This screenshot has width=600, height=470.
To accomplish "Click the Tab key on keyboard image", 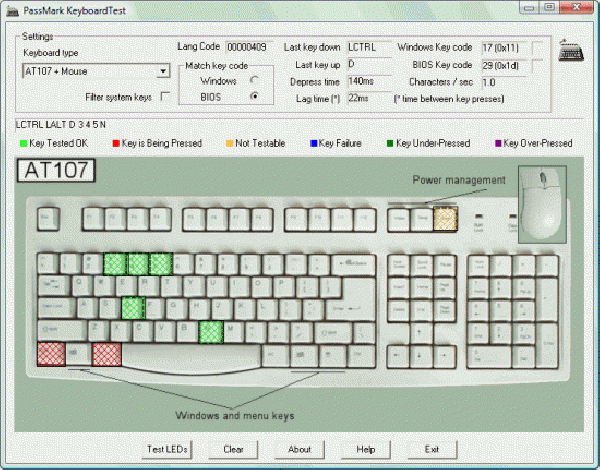I will [x=54, y=286].
